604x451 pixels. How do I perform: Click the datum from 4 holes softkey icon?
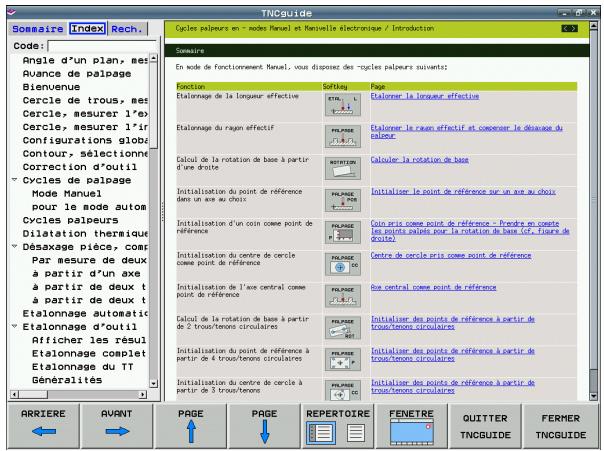(x=342, y=360)
